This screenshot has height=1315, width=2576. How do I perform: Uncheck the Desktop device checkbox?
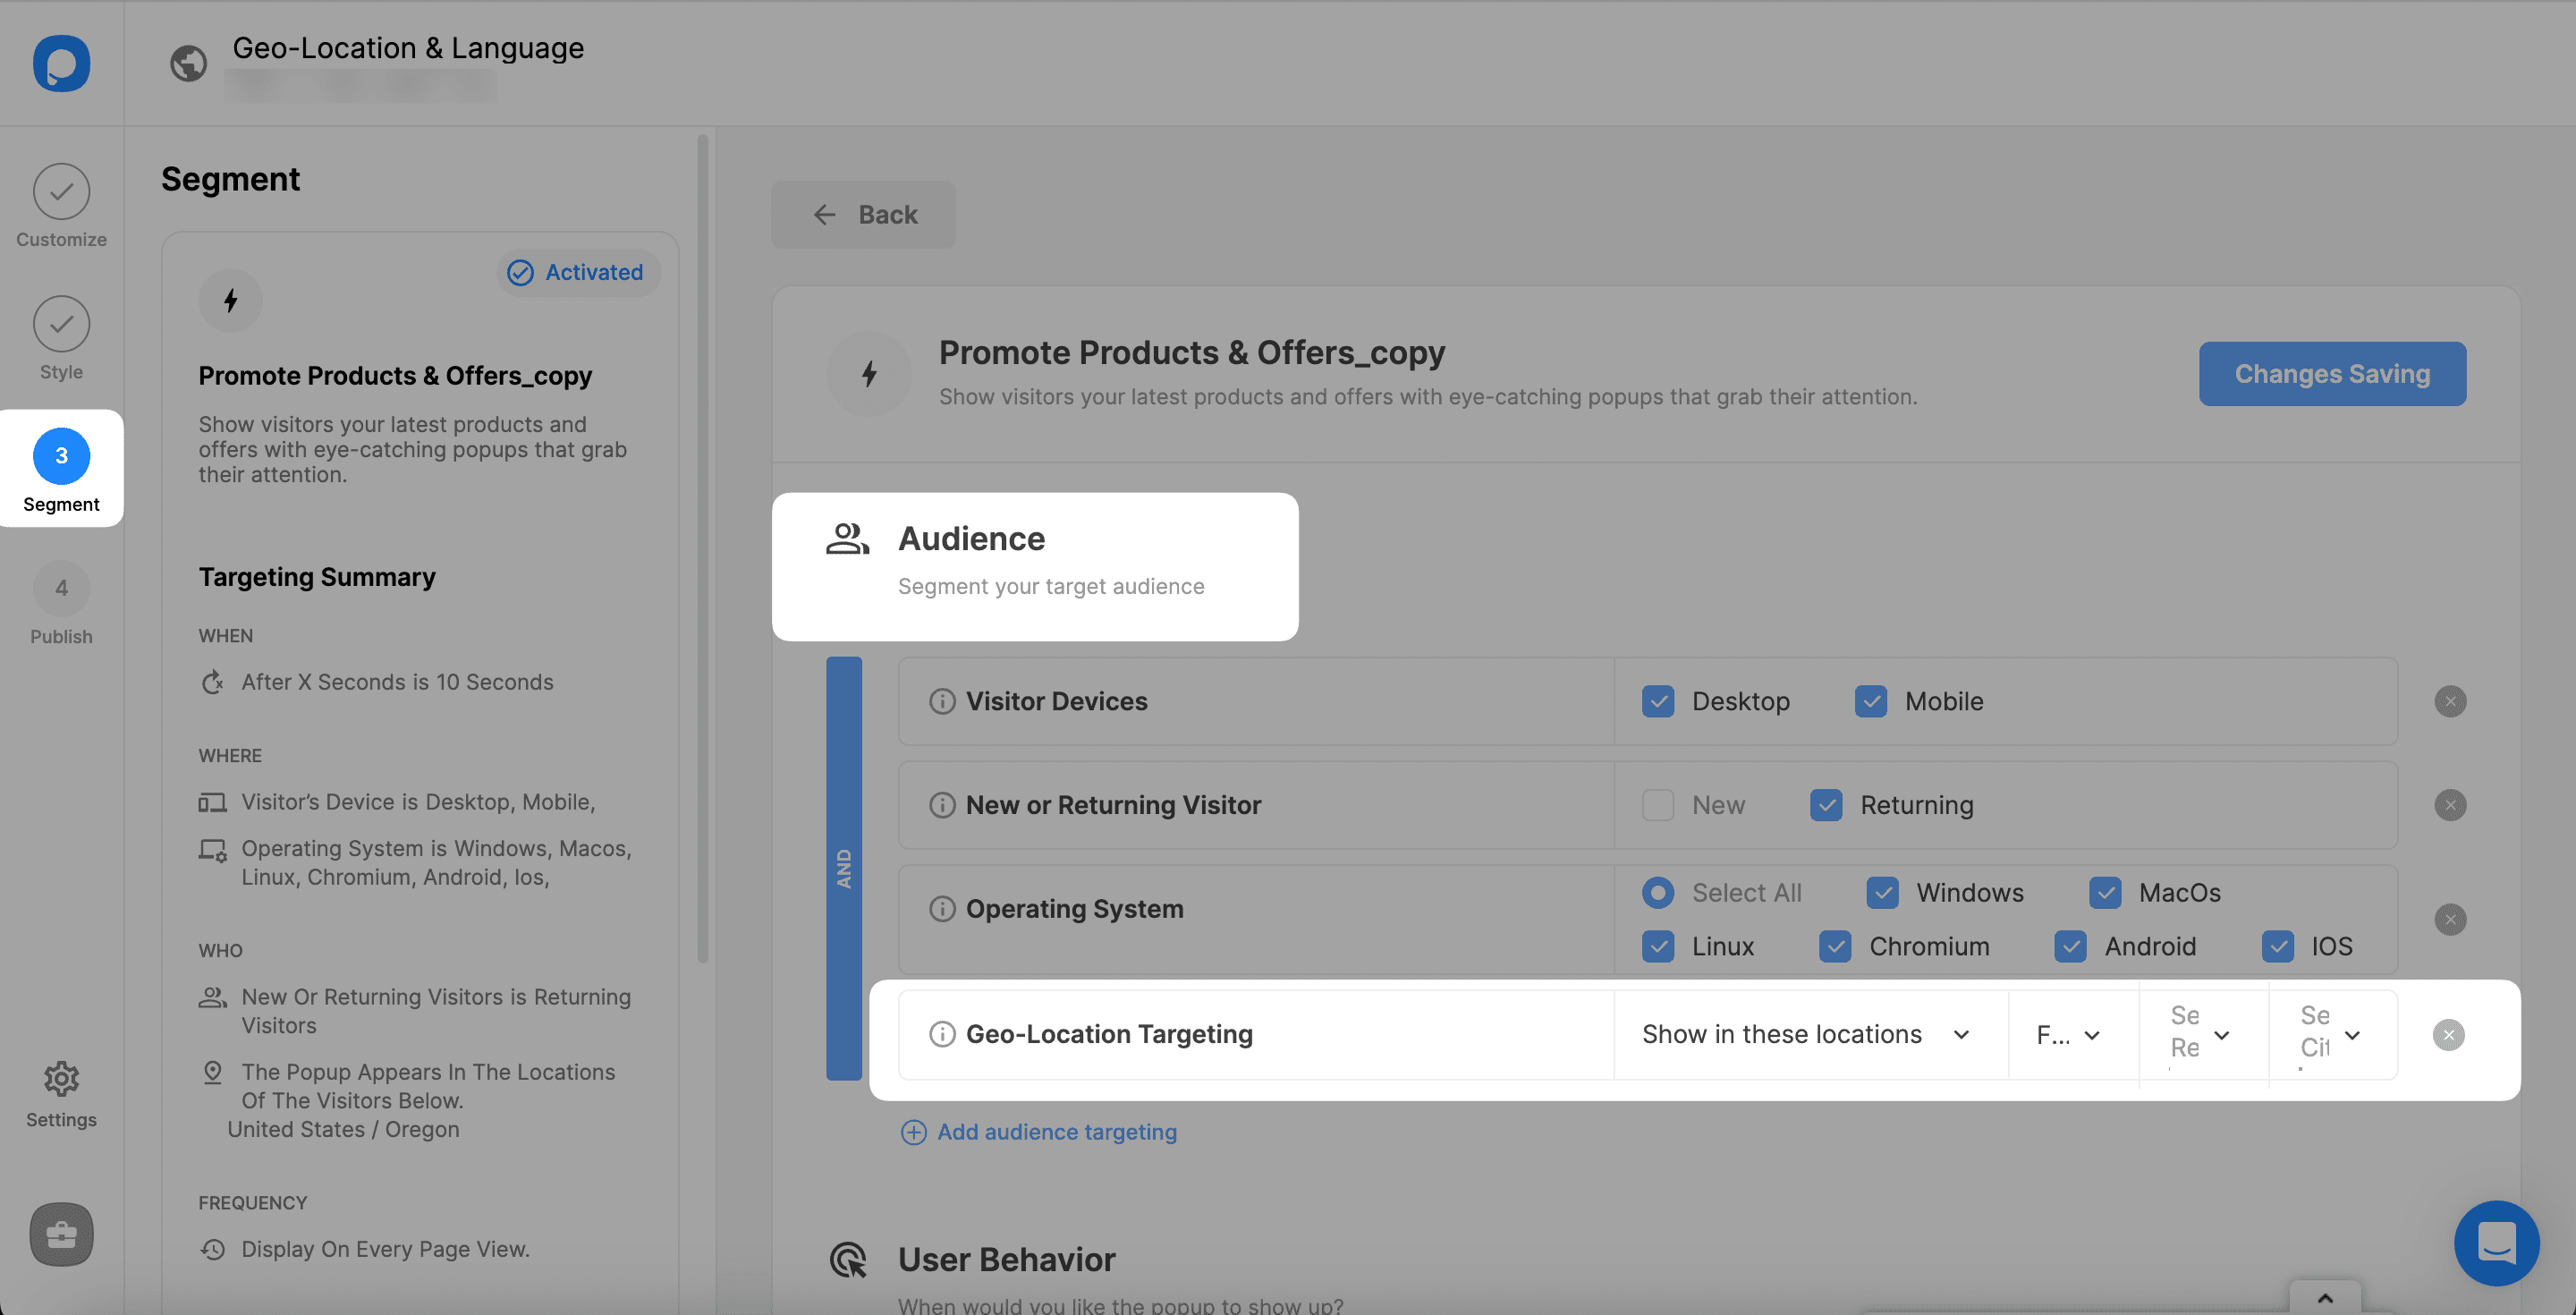point(1658,701)
